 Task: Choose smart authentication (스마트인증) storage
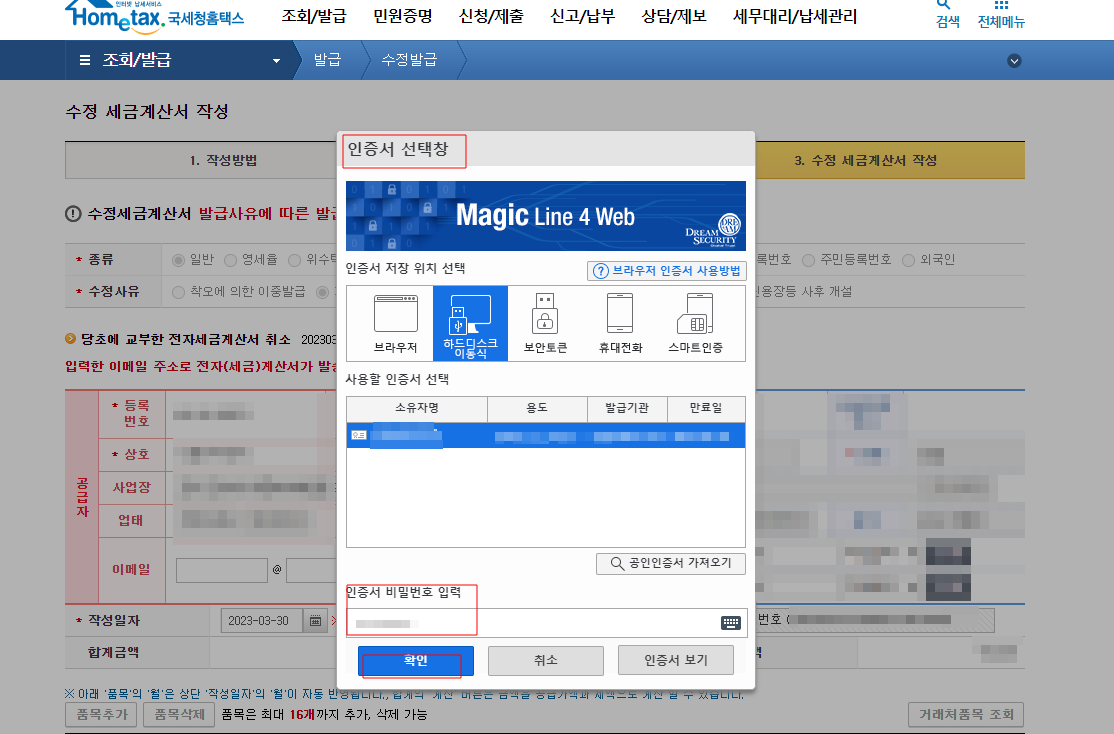(696, 323)
